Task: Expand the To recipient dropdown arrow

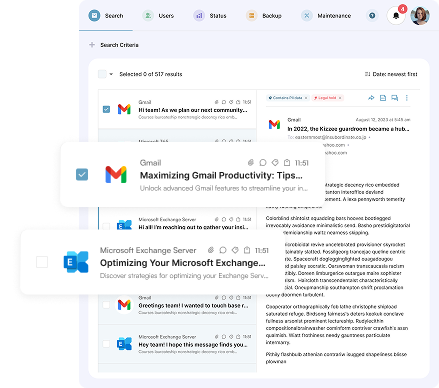Action: click(x=369, y=137)
